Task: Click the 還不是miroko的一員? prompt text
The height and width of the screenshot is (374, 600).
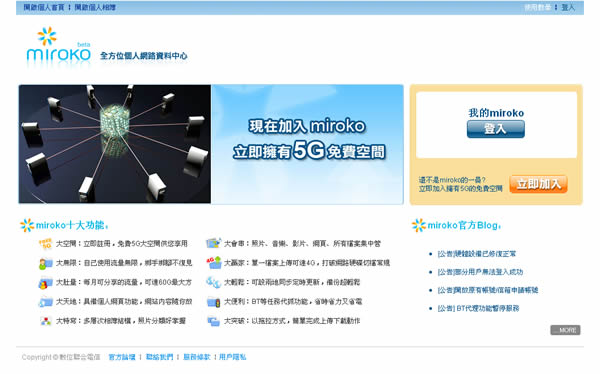Action: [x=452, y=180]
